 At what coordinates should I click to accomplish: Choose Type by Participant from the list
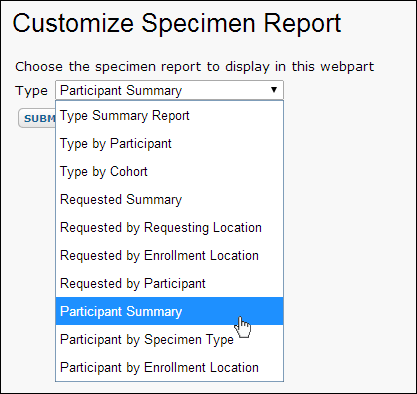coord(169,144)
